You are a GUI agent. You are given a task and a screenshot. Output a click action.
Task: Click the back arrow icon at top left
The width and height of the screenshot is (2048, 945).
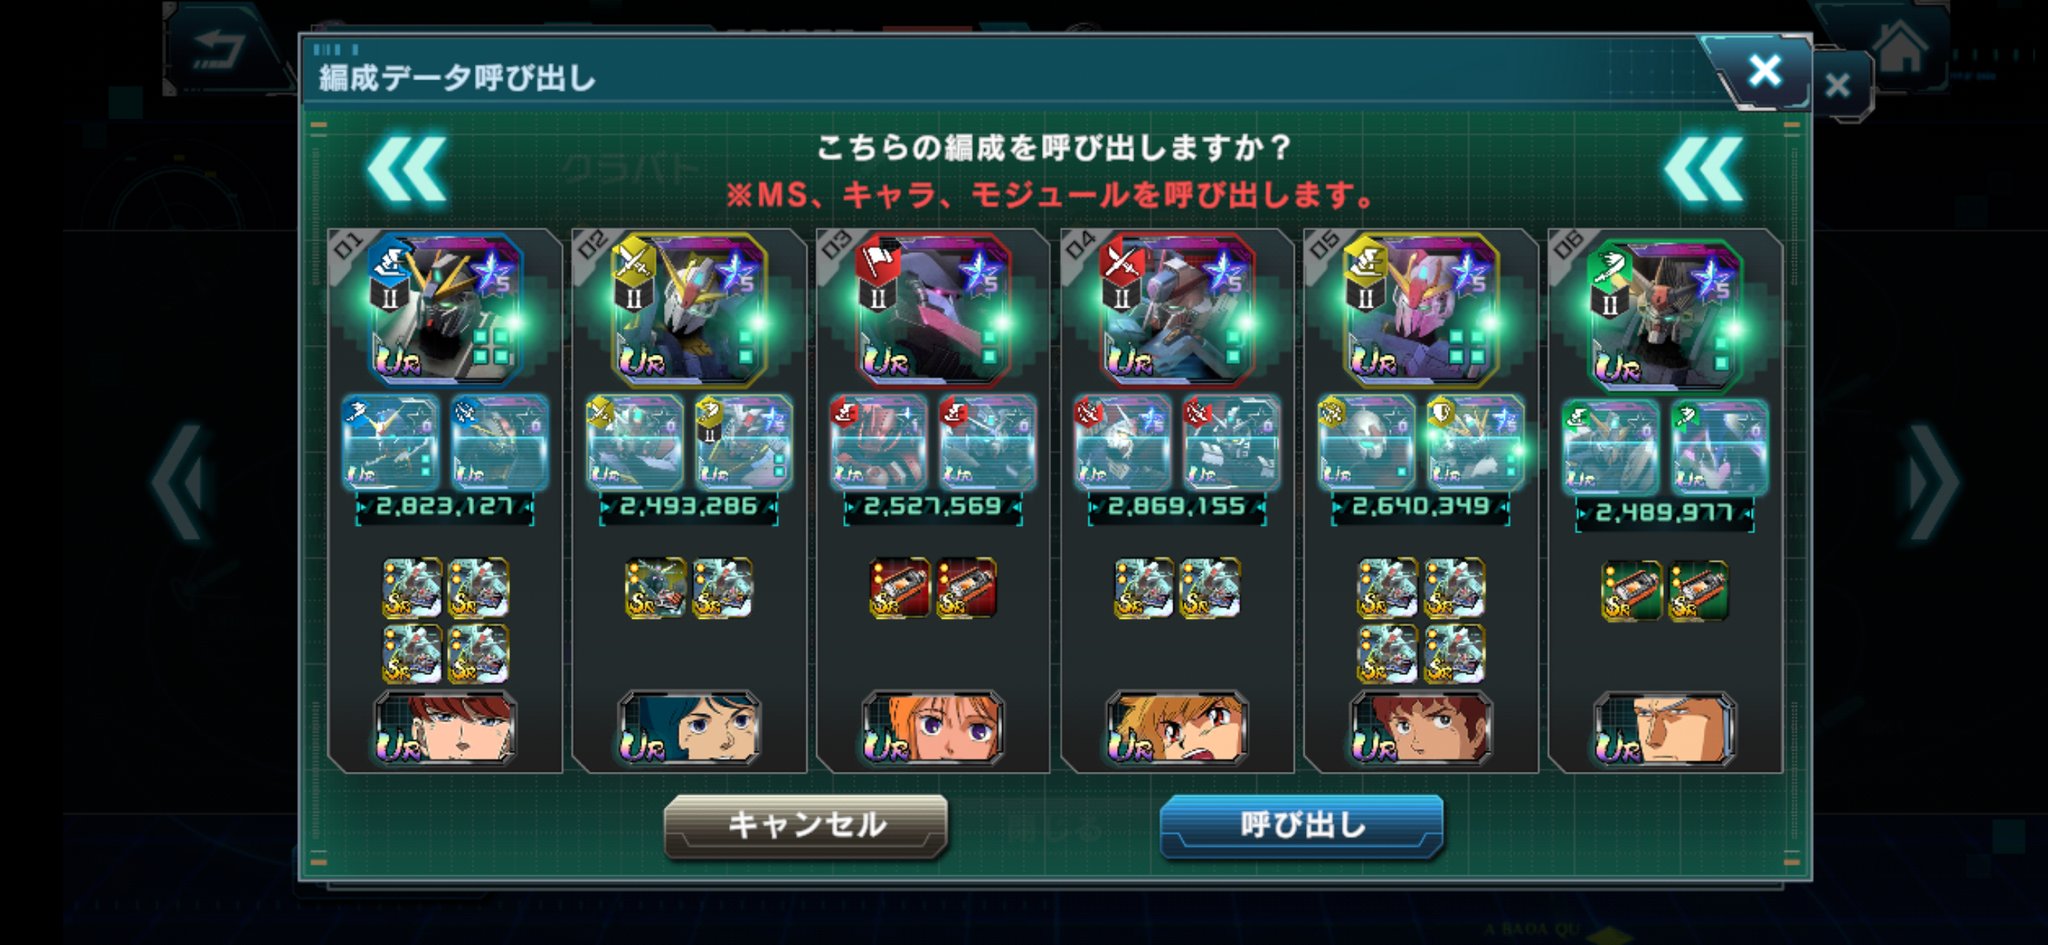pos(220,48)
